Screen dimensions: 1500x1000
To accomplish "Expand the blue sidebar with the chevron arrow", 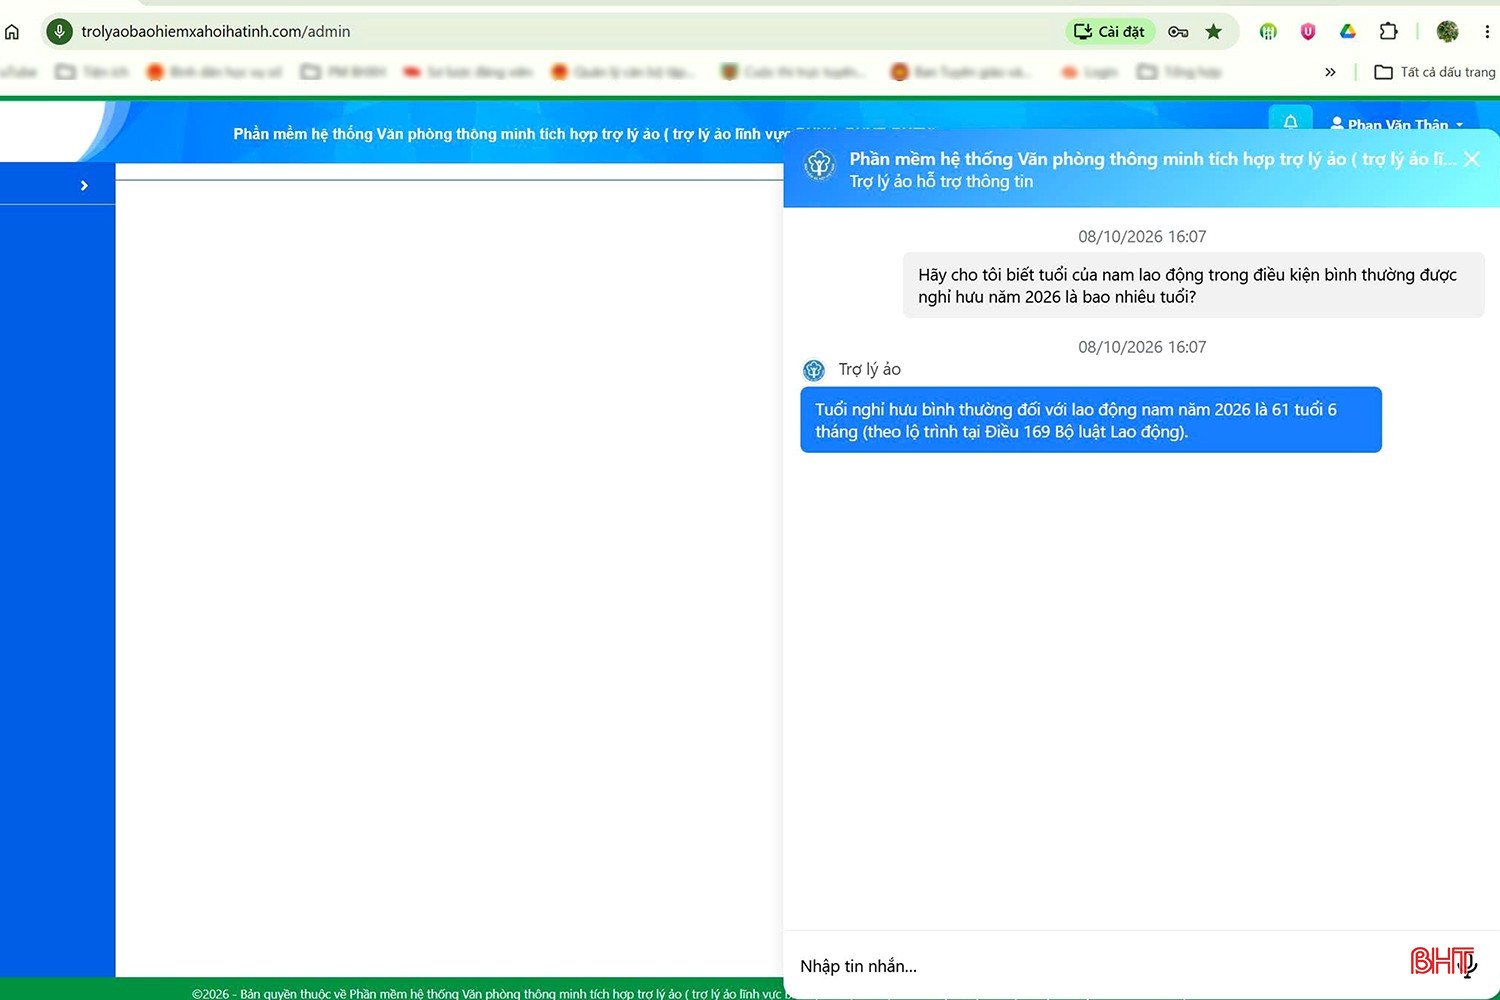I will 84,185.
